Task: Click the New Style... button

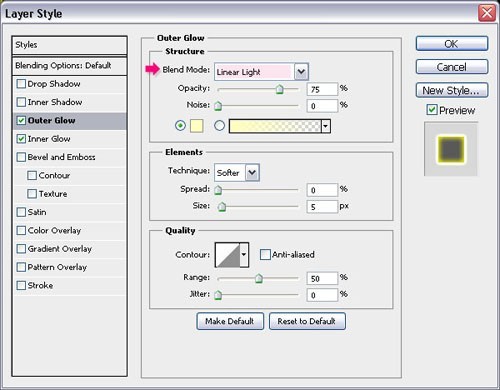Action: click(x=452, y=90)
